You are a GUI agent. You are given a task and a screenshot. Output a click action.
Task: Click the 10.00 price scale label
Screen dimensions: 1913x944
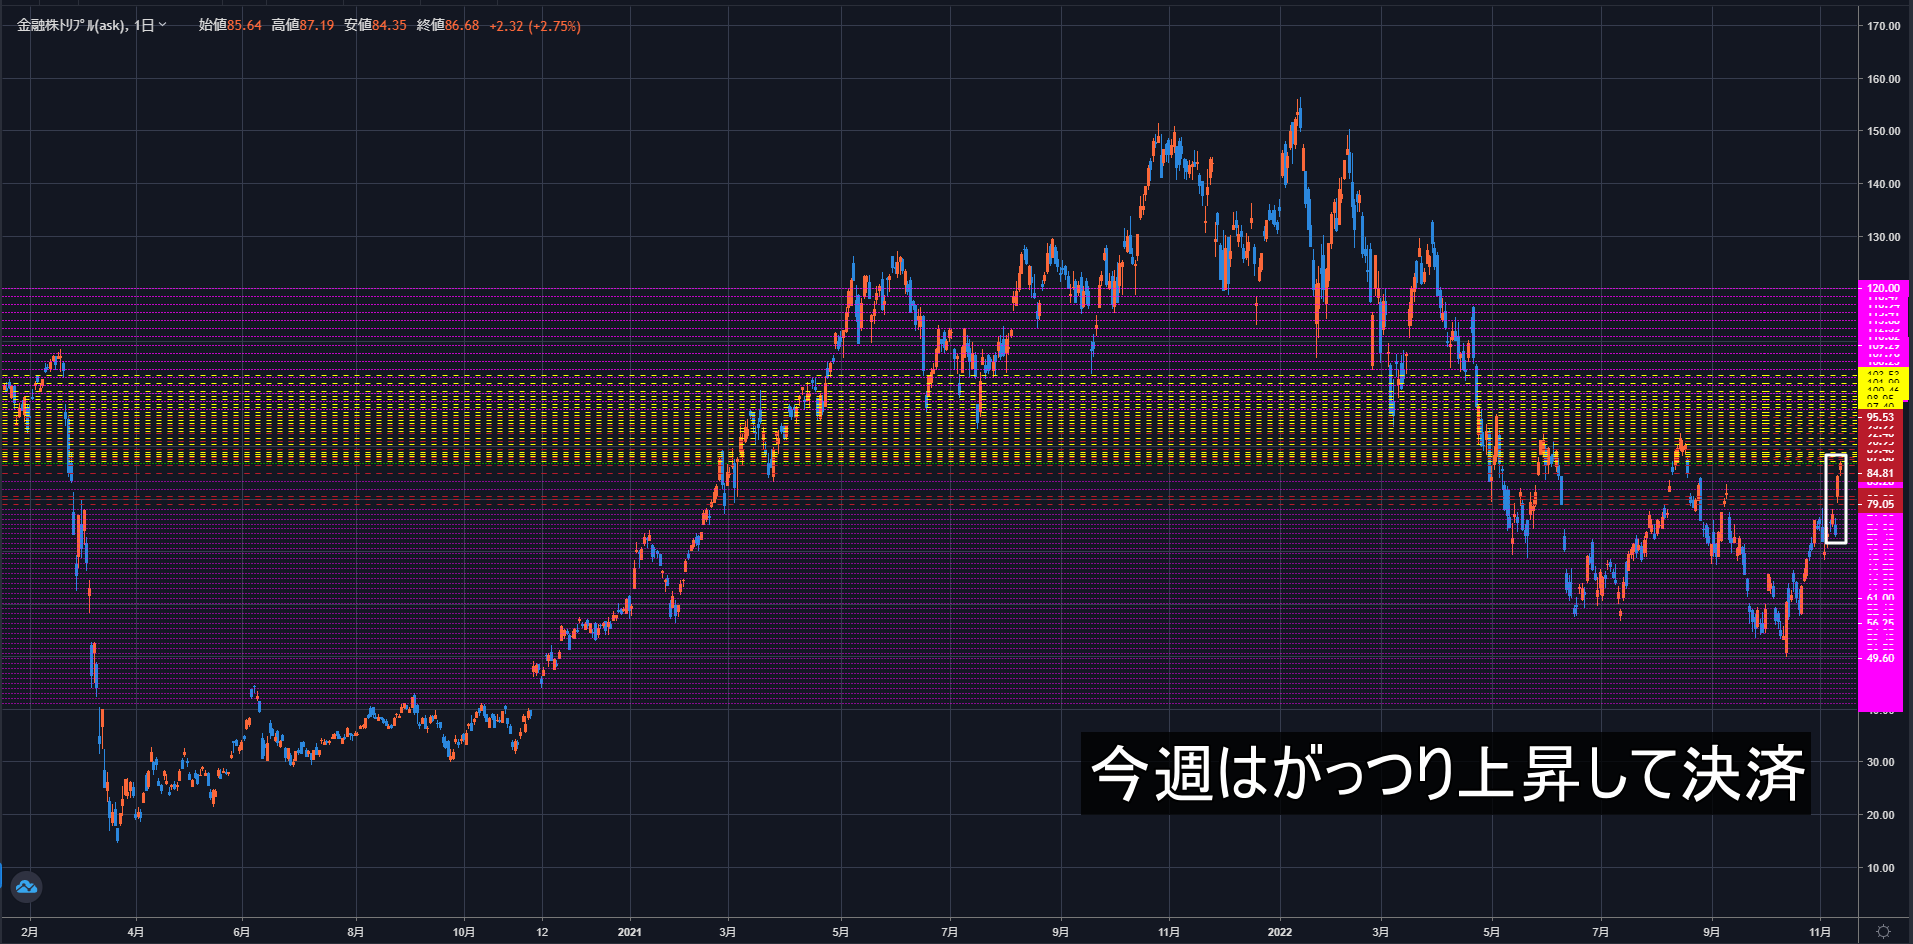coord(1881,868)
